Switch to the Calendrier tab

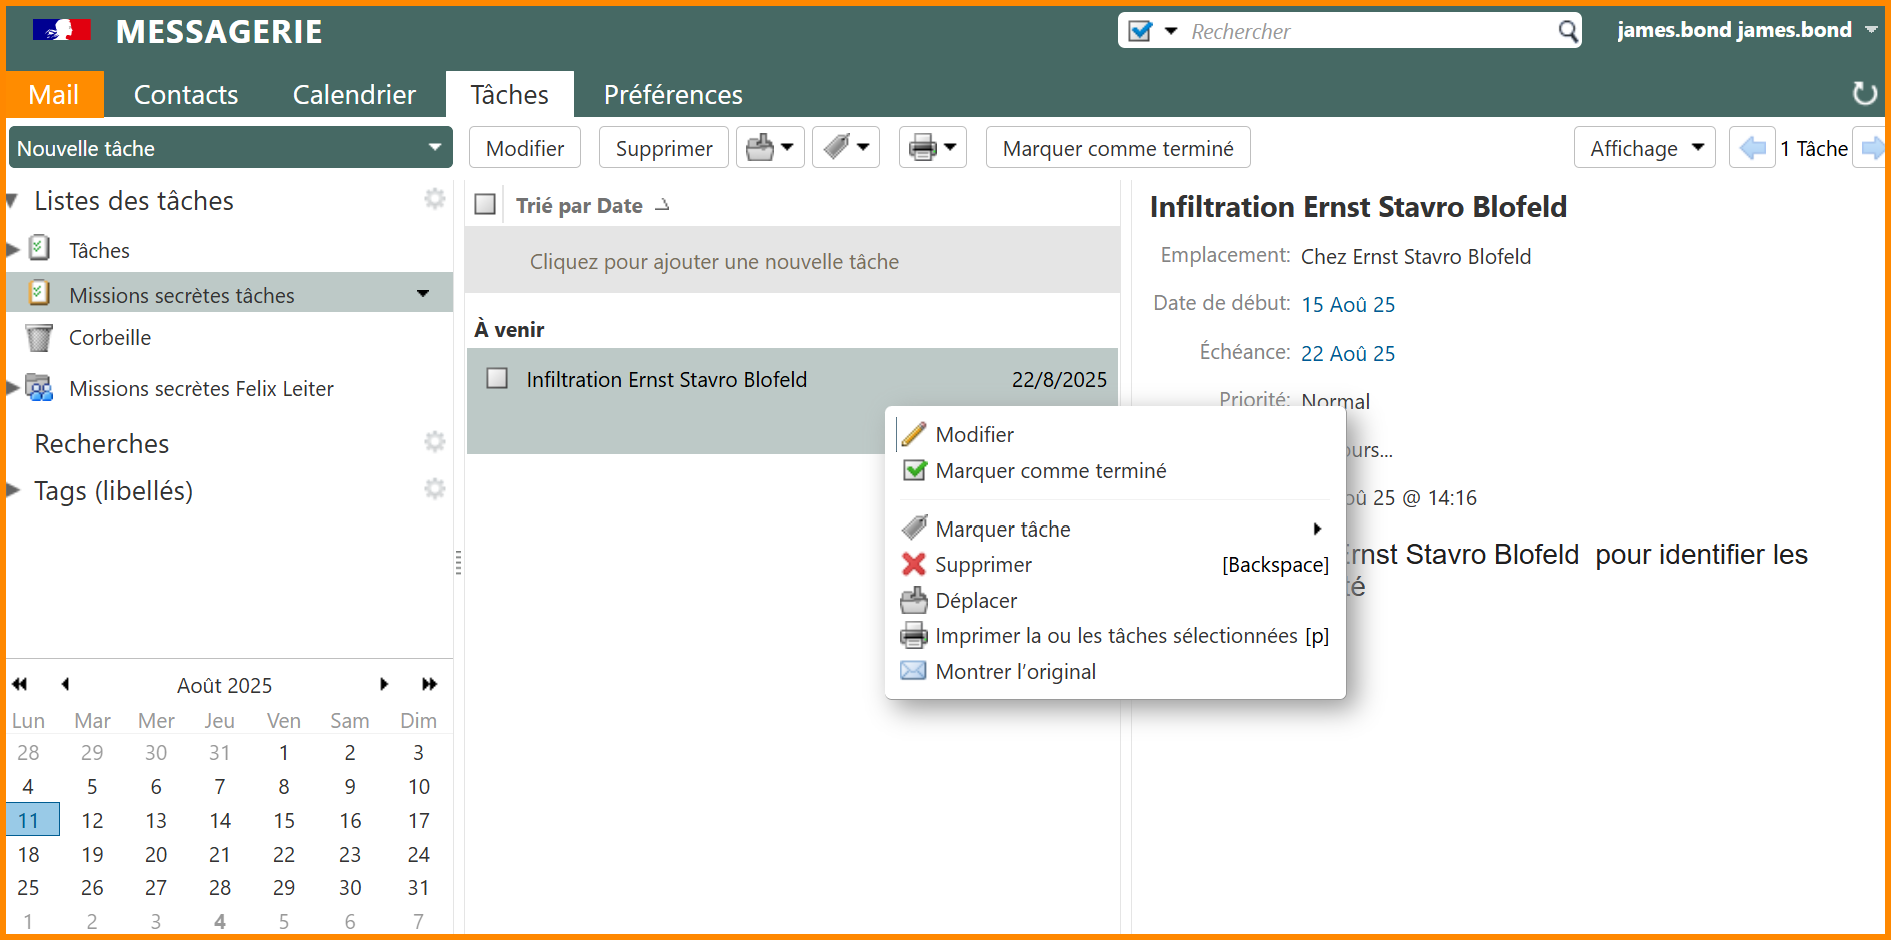pyautogui.click(x=354, y=95)
